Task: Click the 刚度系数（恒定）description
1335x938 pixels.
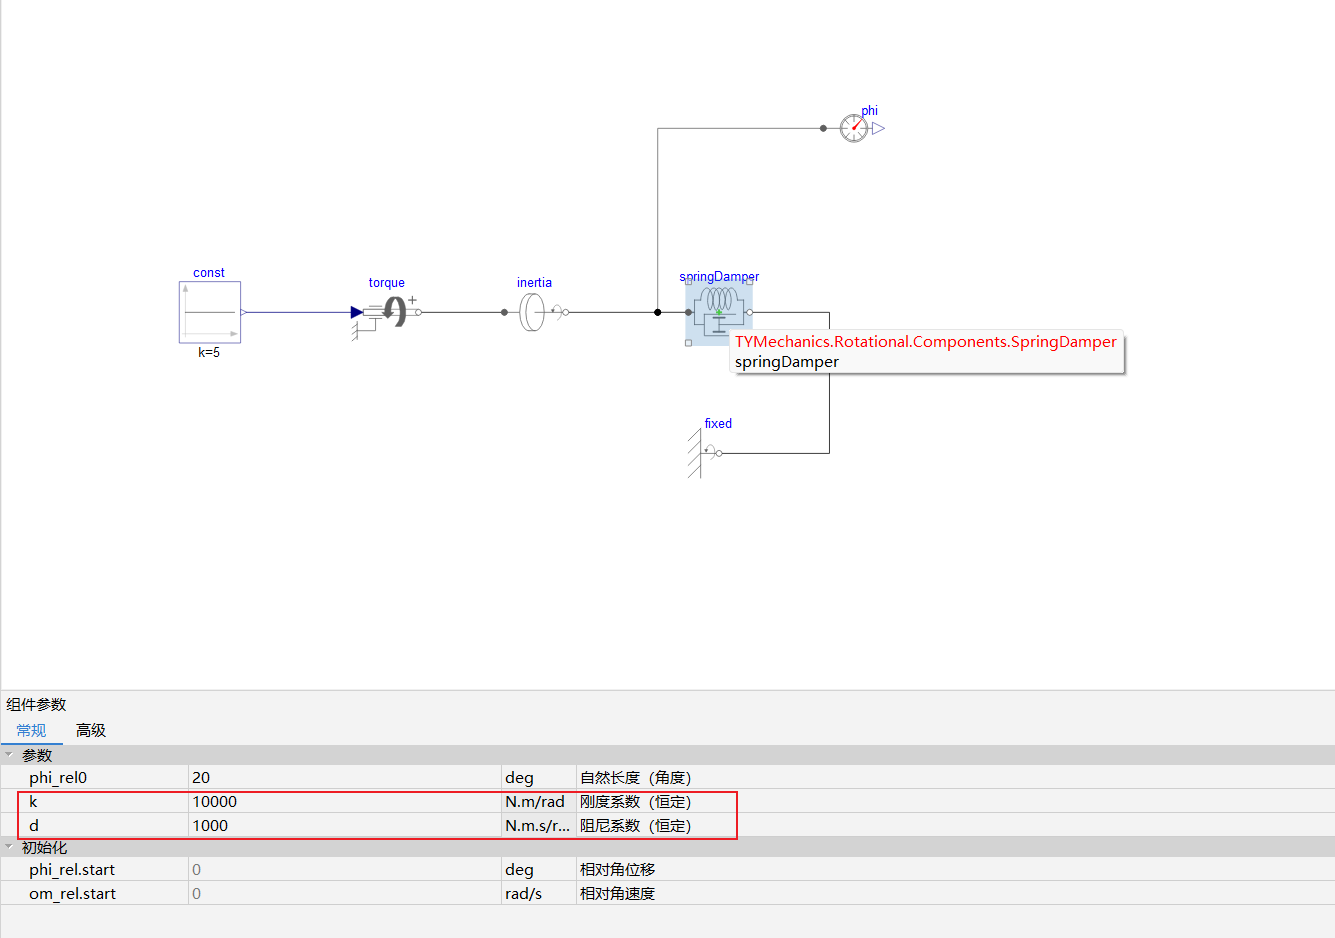Action: click(x=635, y=801)
